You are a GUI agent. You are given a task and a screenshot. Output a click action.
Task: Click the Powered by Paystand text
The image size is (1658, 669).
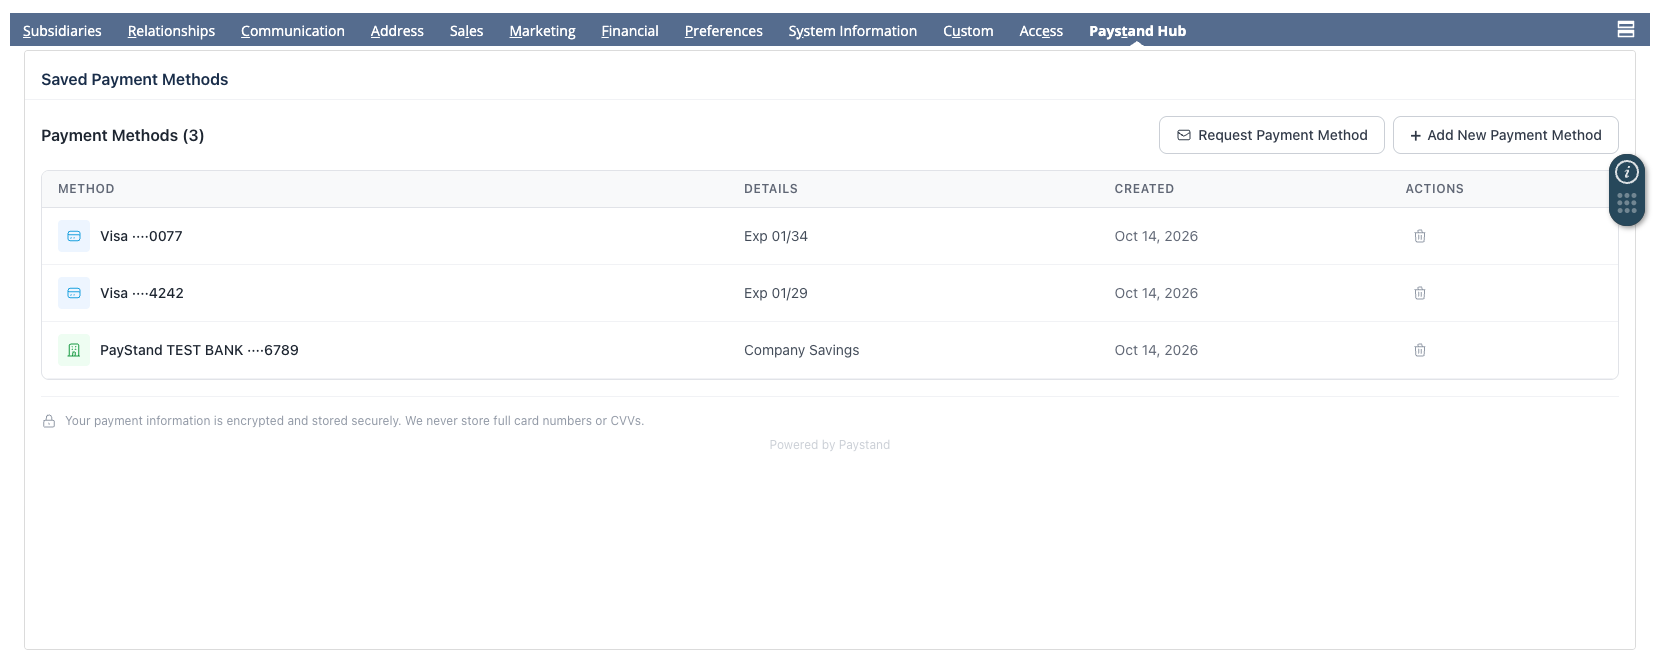click(x=829, y=445)
